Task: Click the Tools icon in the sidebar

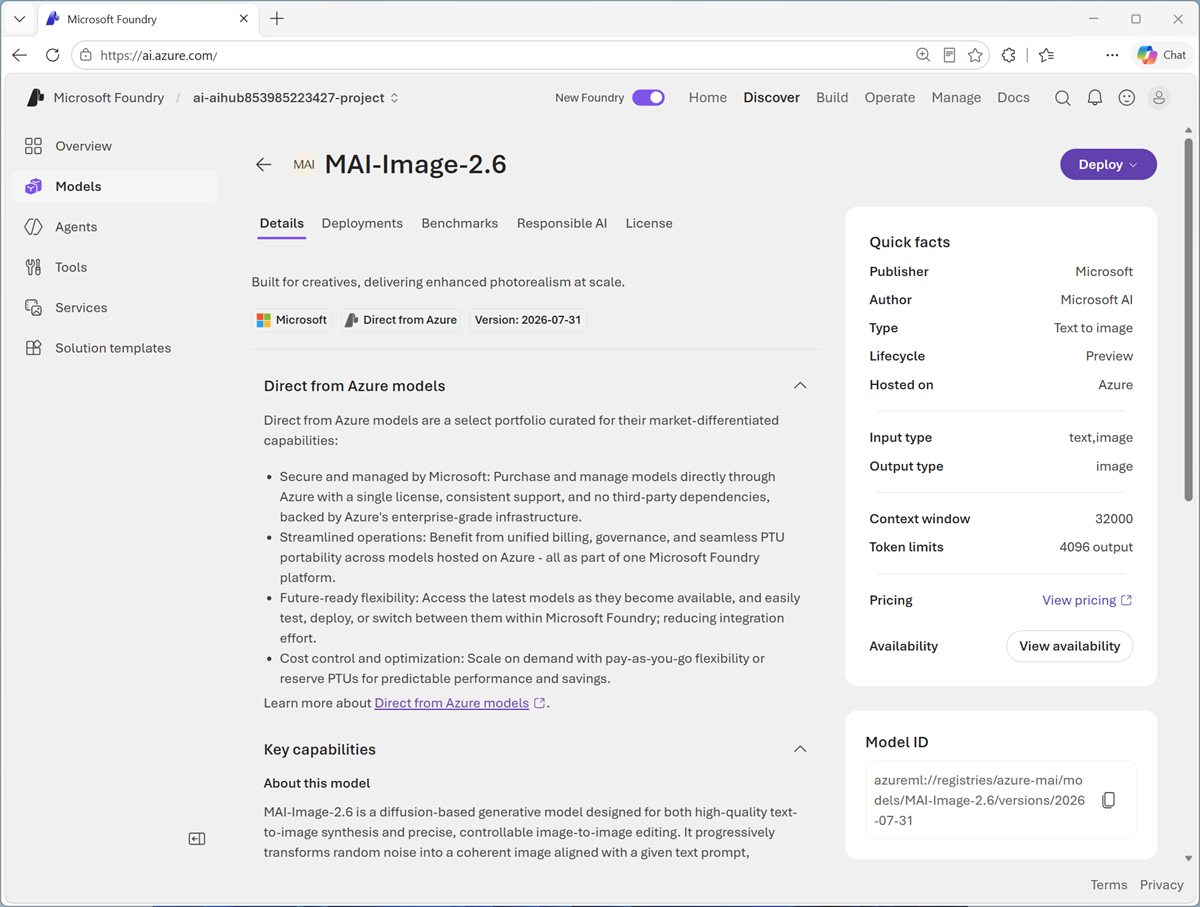Action: [x=33, y=267]
